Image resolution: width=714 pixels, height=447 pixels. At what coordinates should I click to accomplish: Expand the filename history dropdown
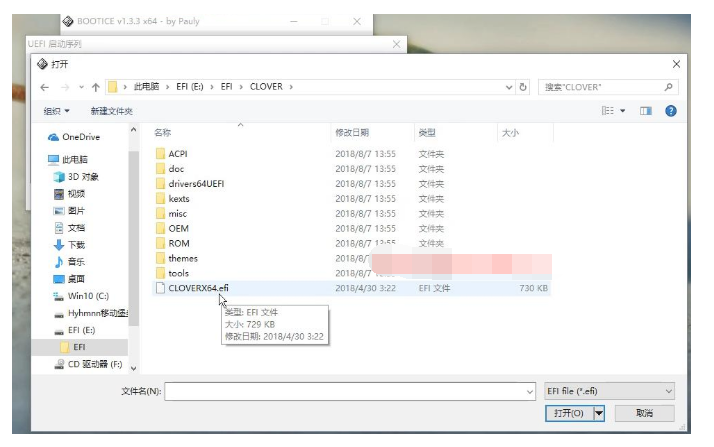coord(530,391)
